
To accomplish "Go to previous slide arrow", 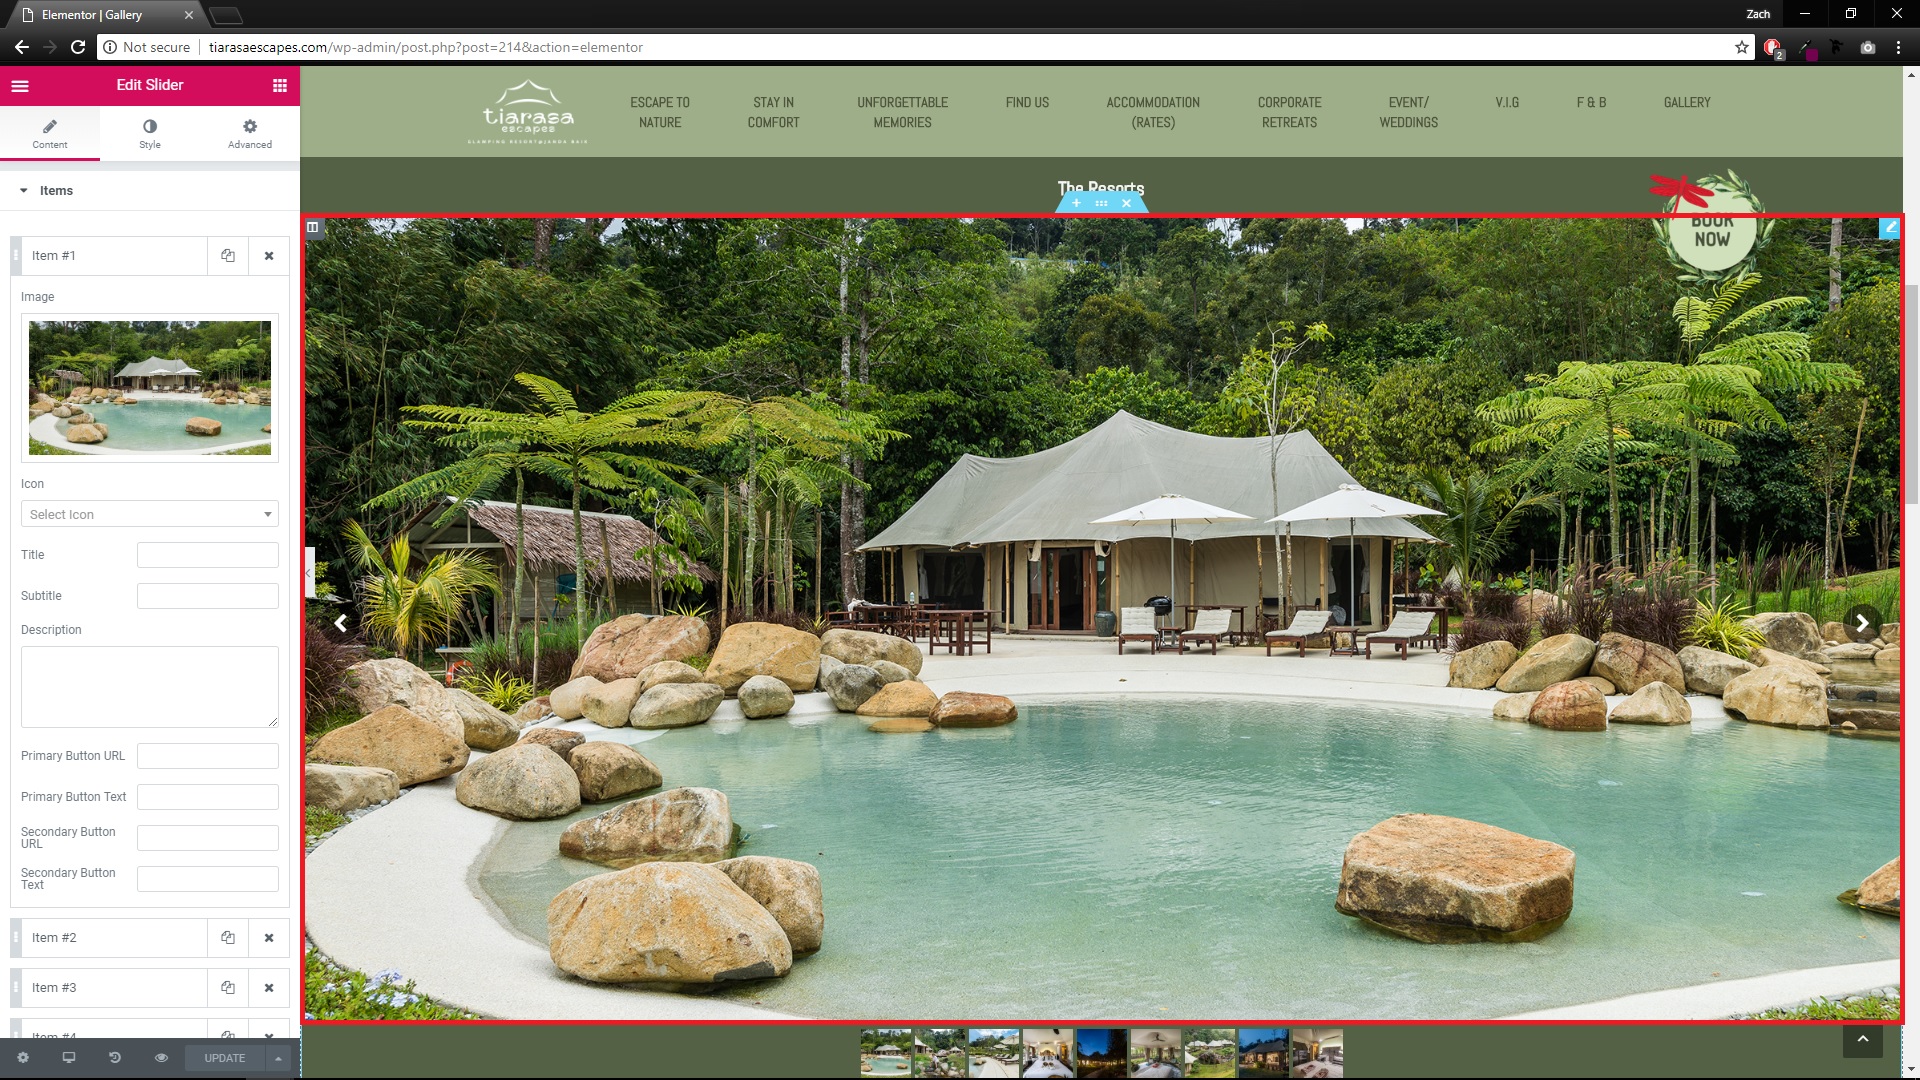I will (341, 623).
